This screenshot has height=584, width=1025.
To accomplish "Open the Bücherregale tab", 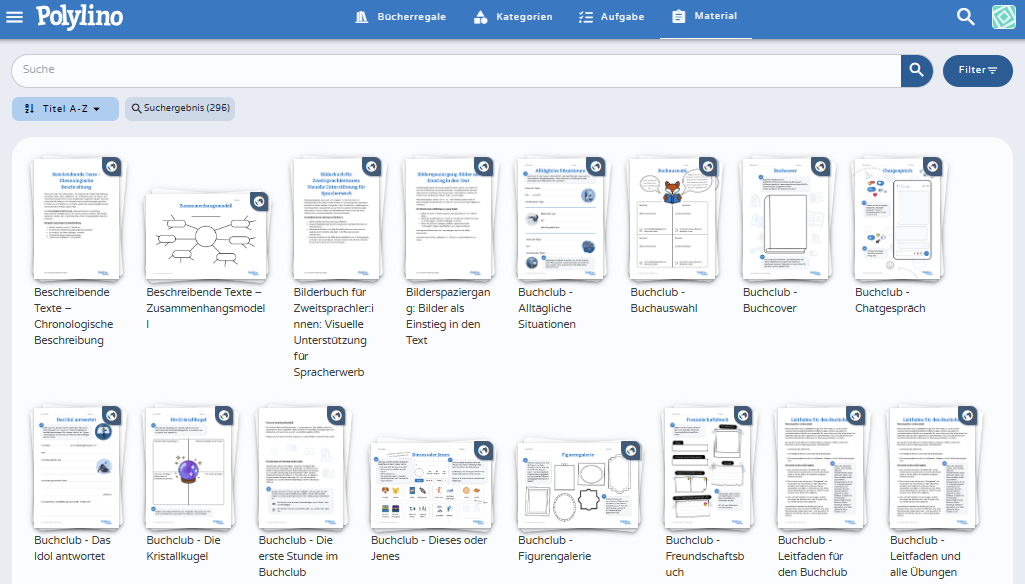I will [400, 17].
